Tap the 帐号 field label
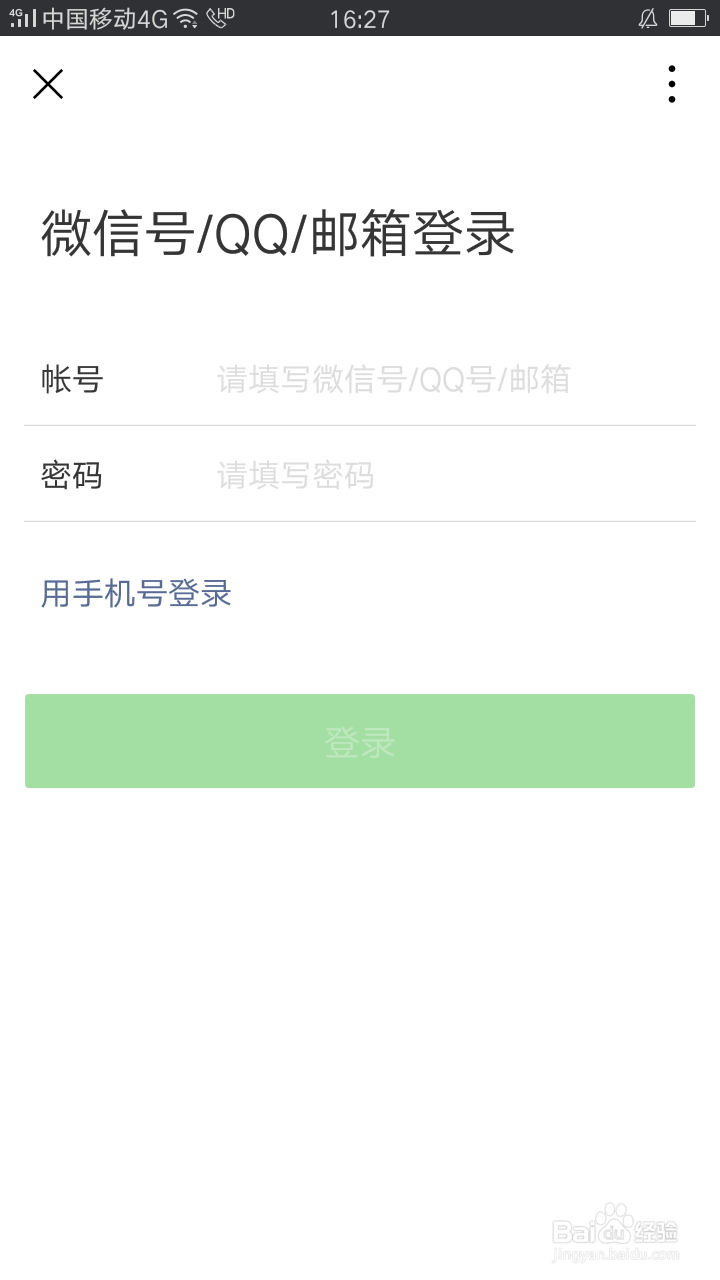The image size is (720, 1280). (x=71, y=380)
